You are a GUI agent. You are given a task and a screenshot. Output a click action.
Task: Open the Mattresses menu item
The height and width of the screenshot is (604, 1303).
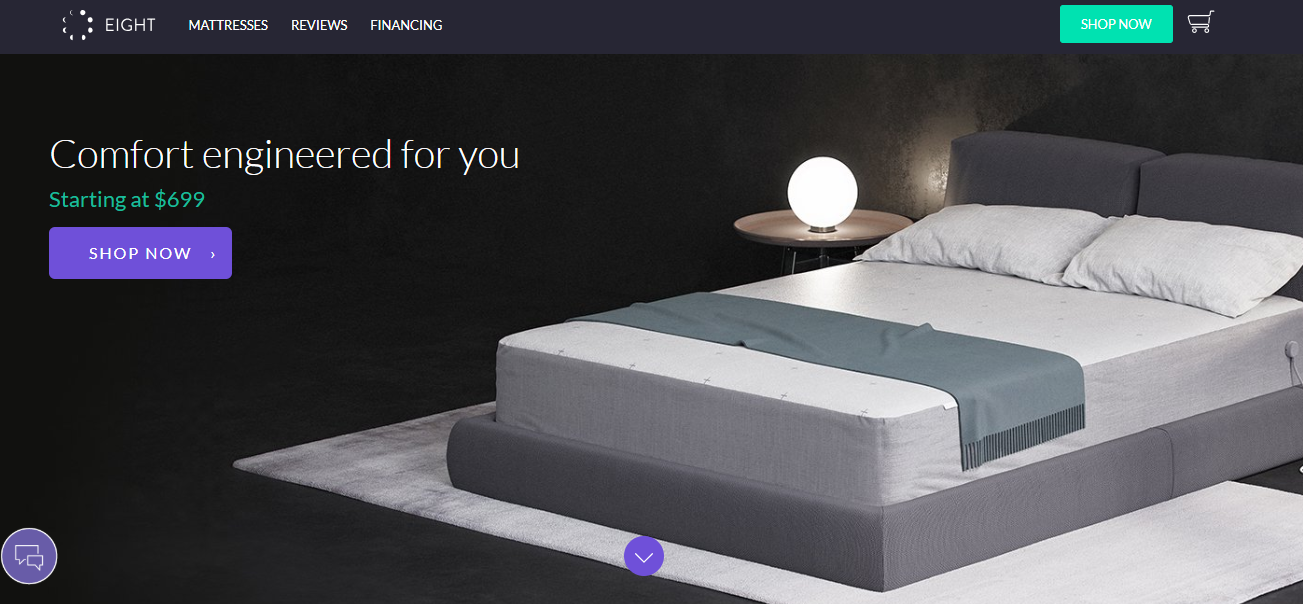[x=228, y=25]
